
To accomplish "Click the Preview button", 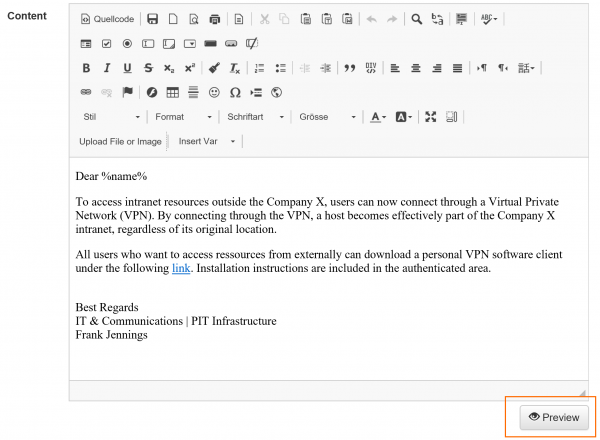I will tap(554, 417).
